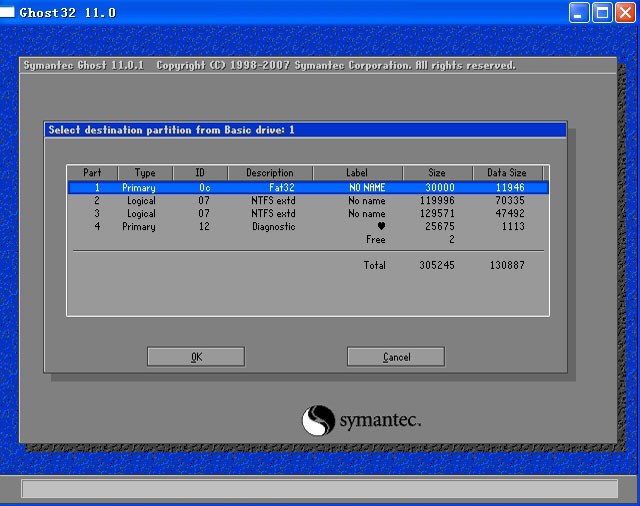The width and height of the screenshot is (640, 506).
Task: Click the Free space entry
Action: [376, 240]
